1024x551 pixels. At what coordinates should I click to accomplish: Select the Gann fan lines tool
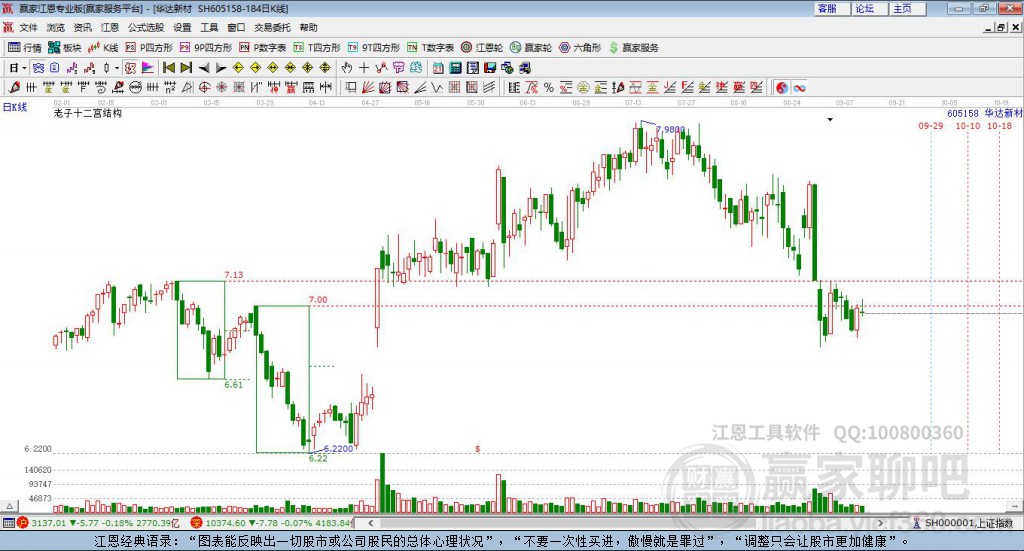(368, 87)
